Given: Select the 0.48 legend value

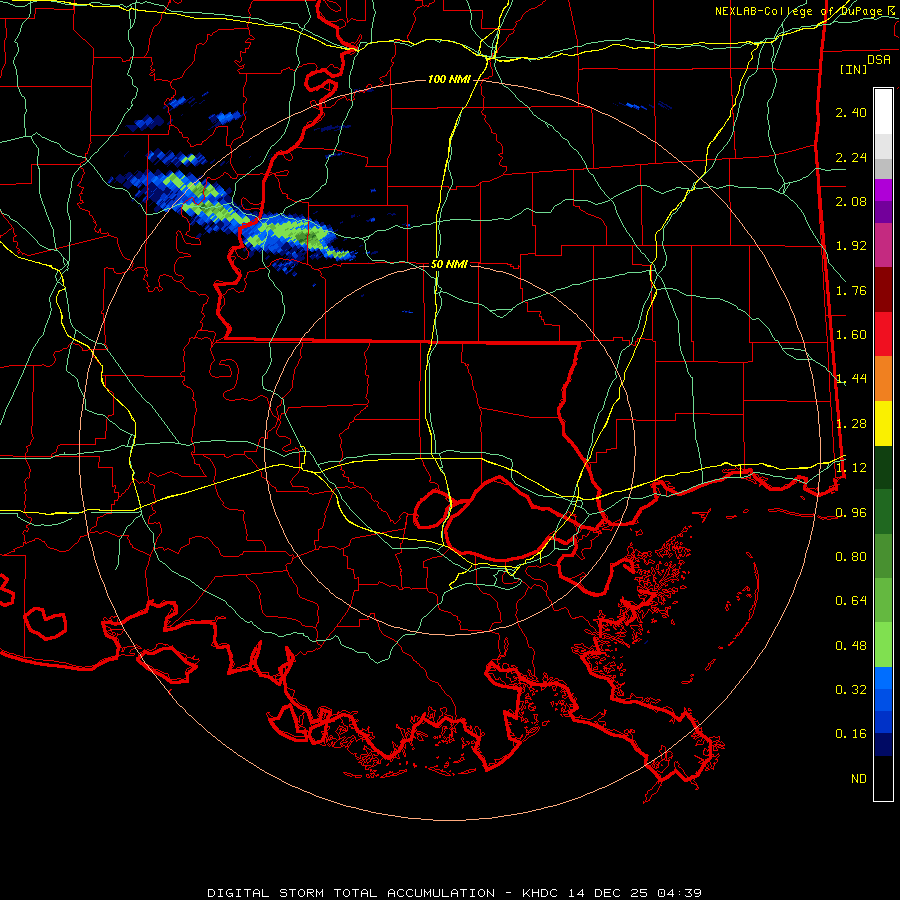Looking at the screenshot, I should pos(851,646).
